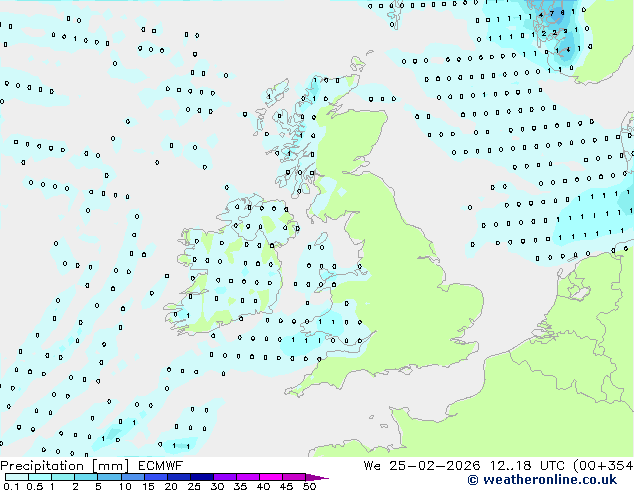Choose the 25–30 mm dark navy legend box

click(x=201, y=477)
